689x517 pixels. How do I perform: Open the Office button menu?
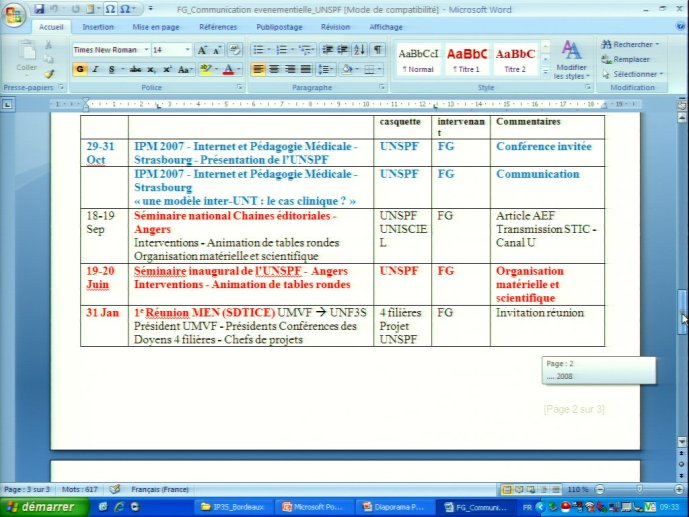coord(13,15)
